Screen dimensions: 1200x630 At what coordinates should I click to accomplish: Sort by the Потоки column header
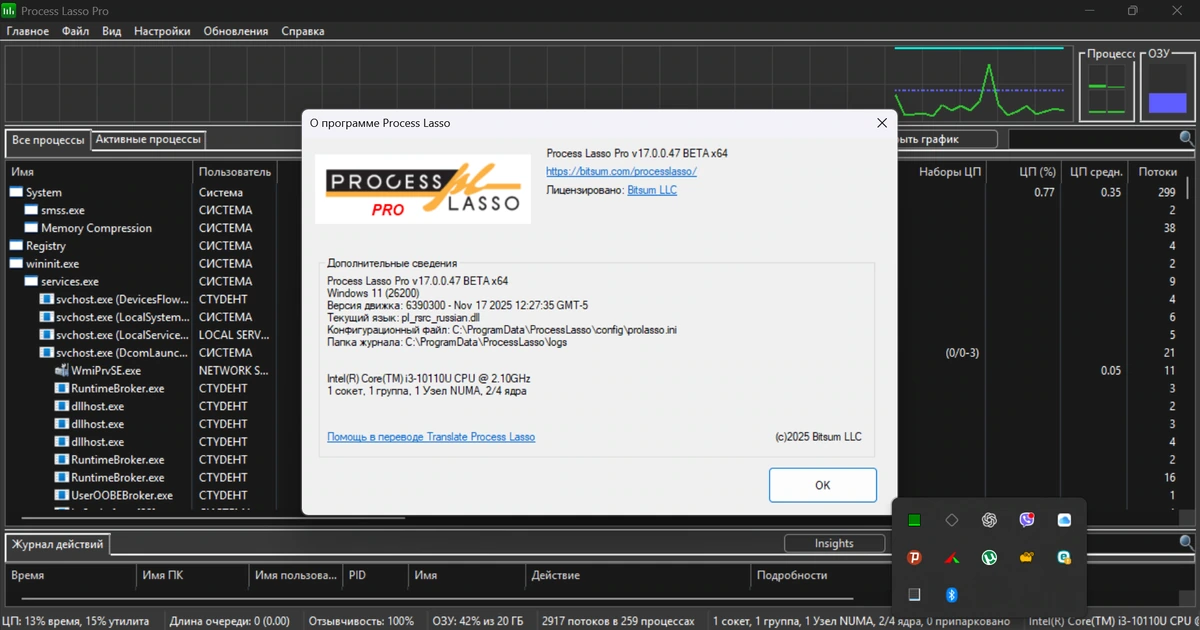pos(1158,172)
